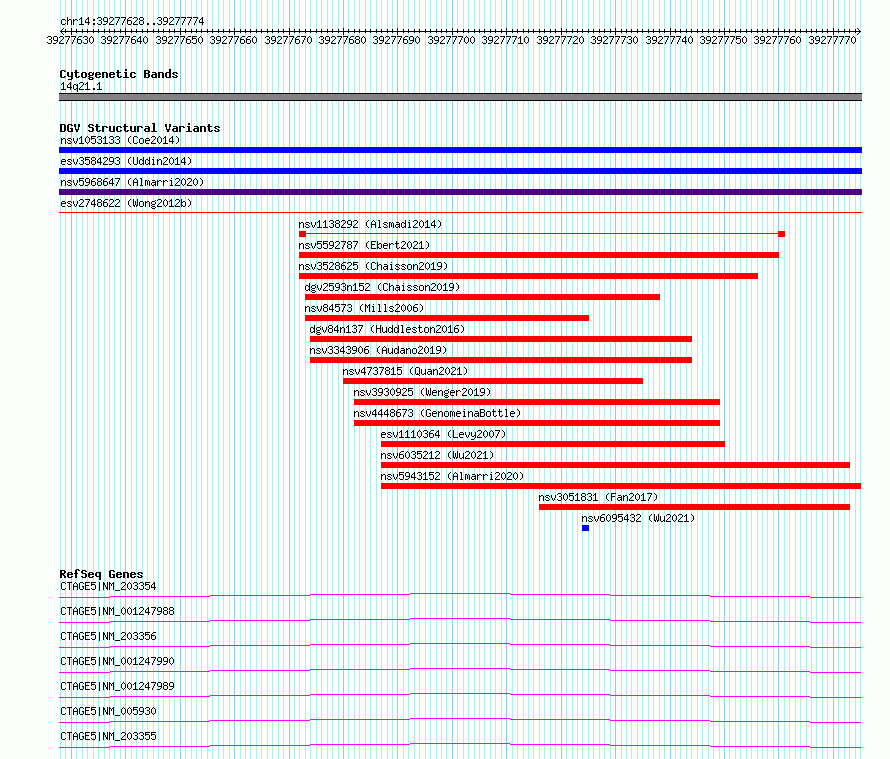
Task: Open the esv3584293 (Uddin2014) variant label
Action: coord(126,161)
